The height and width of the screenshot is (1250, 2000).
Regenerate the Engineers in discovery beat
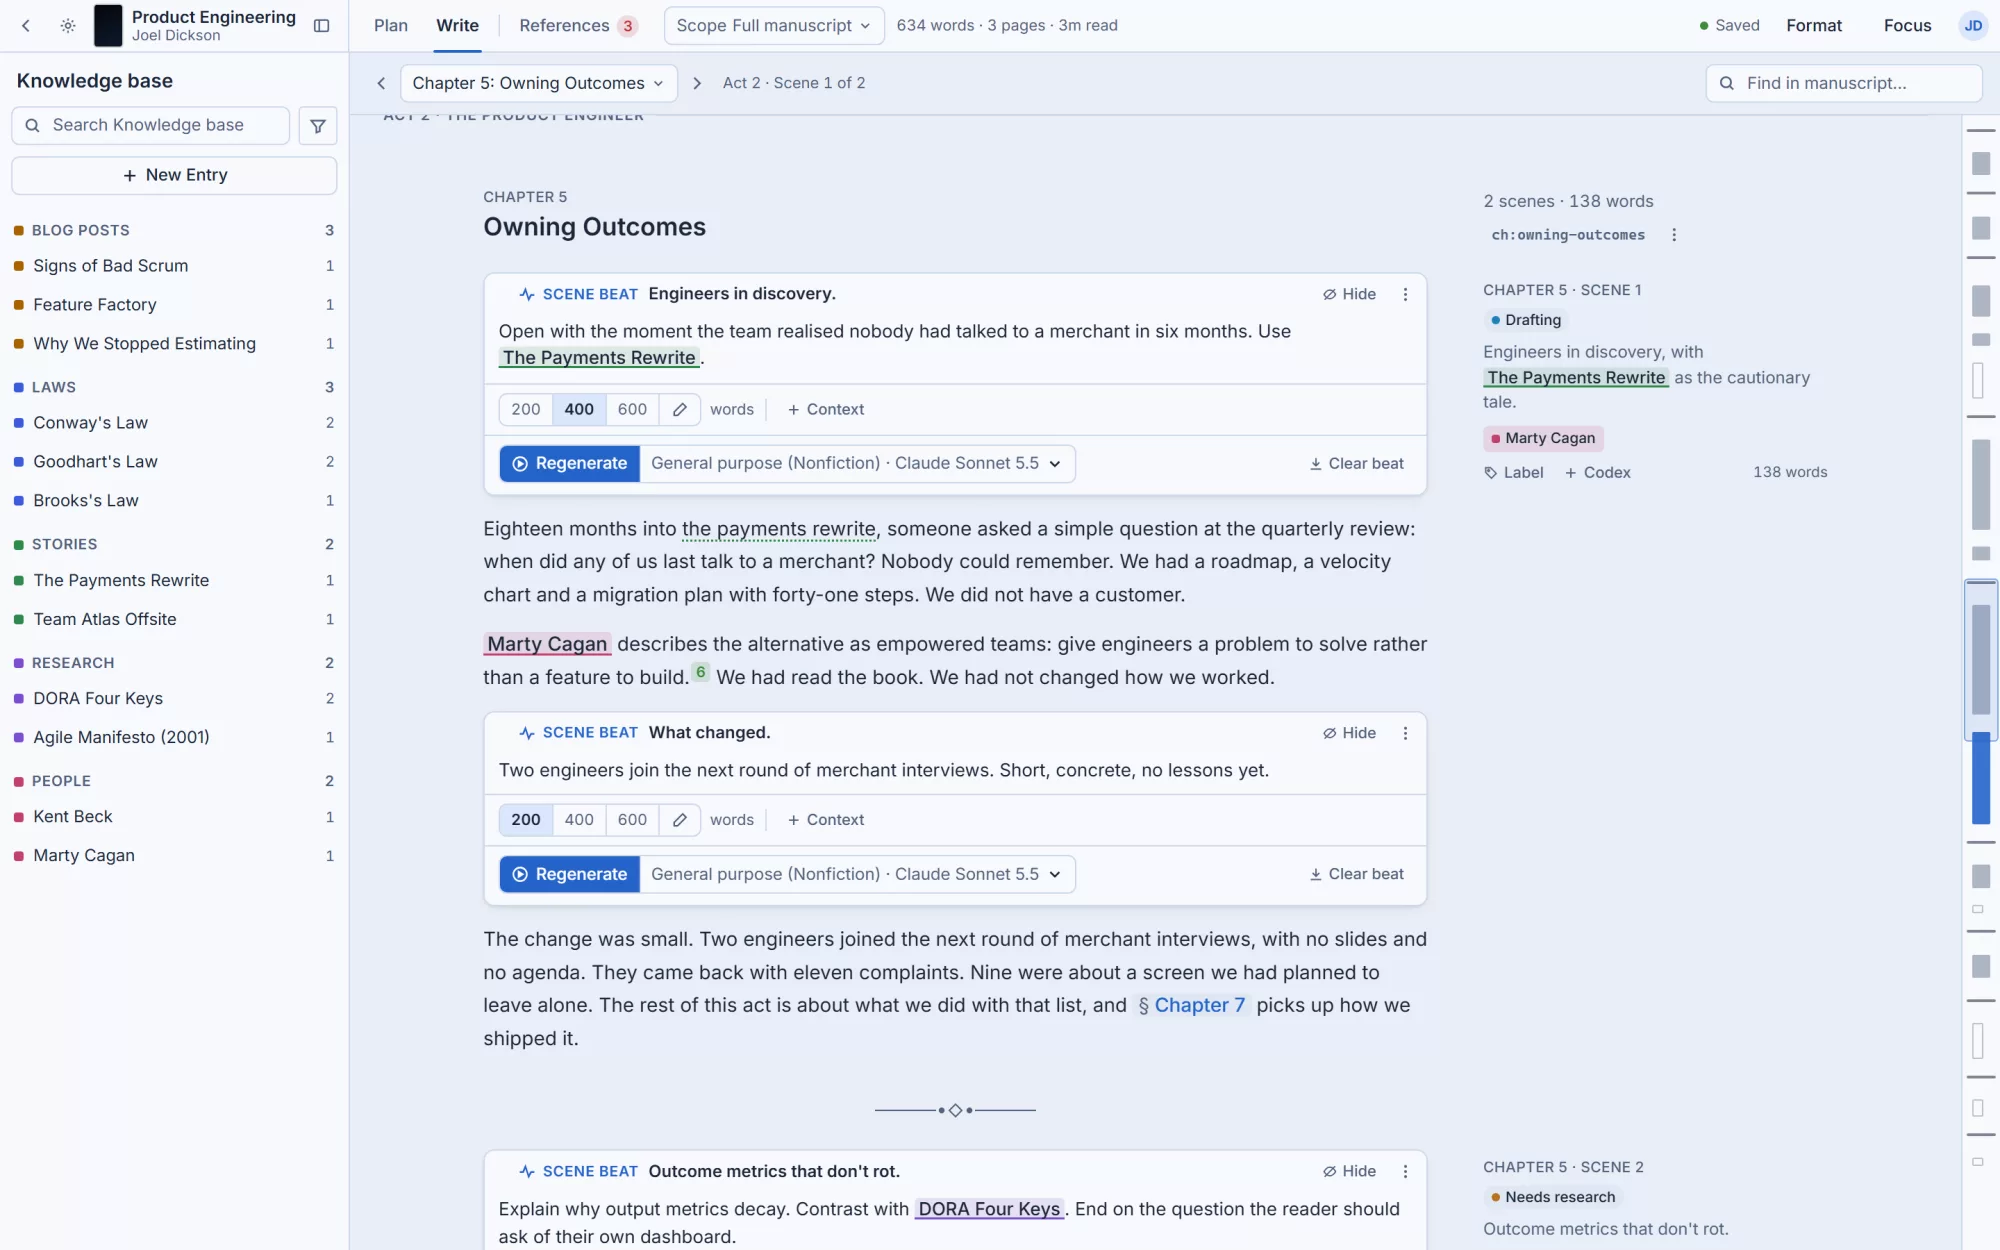point(570,464)
